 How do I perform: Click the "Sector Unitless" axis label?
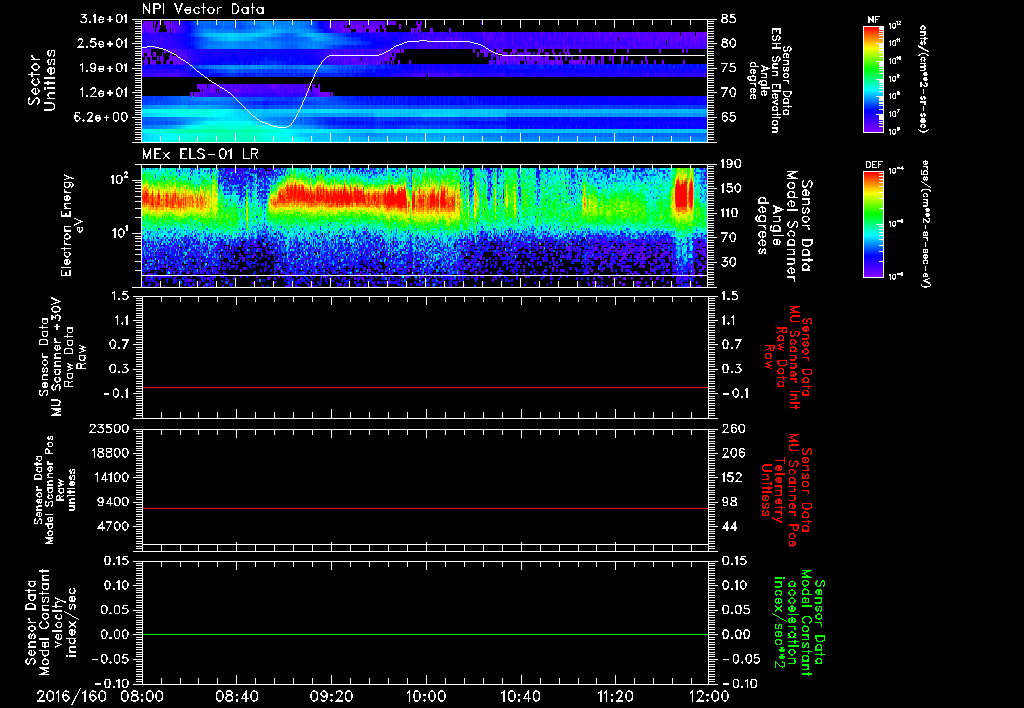(x=41, y=80)
